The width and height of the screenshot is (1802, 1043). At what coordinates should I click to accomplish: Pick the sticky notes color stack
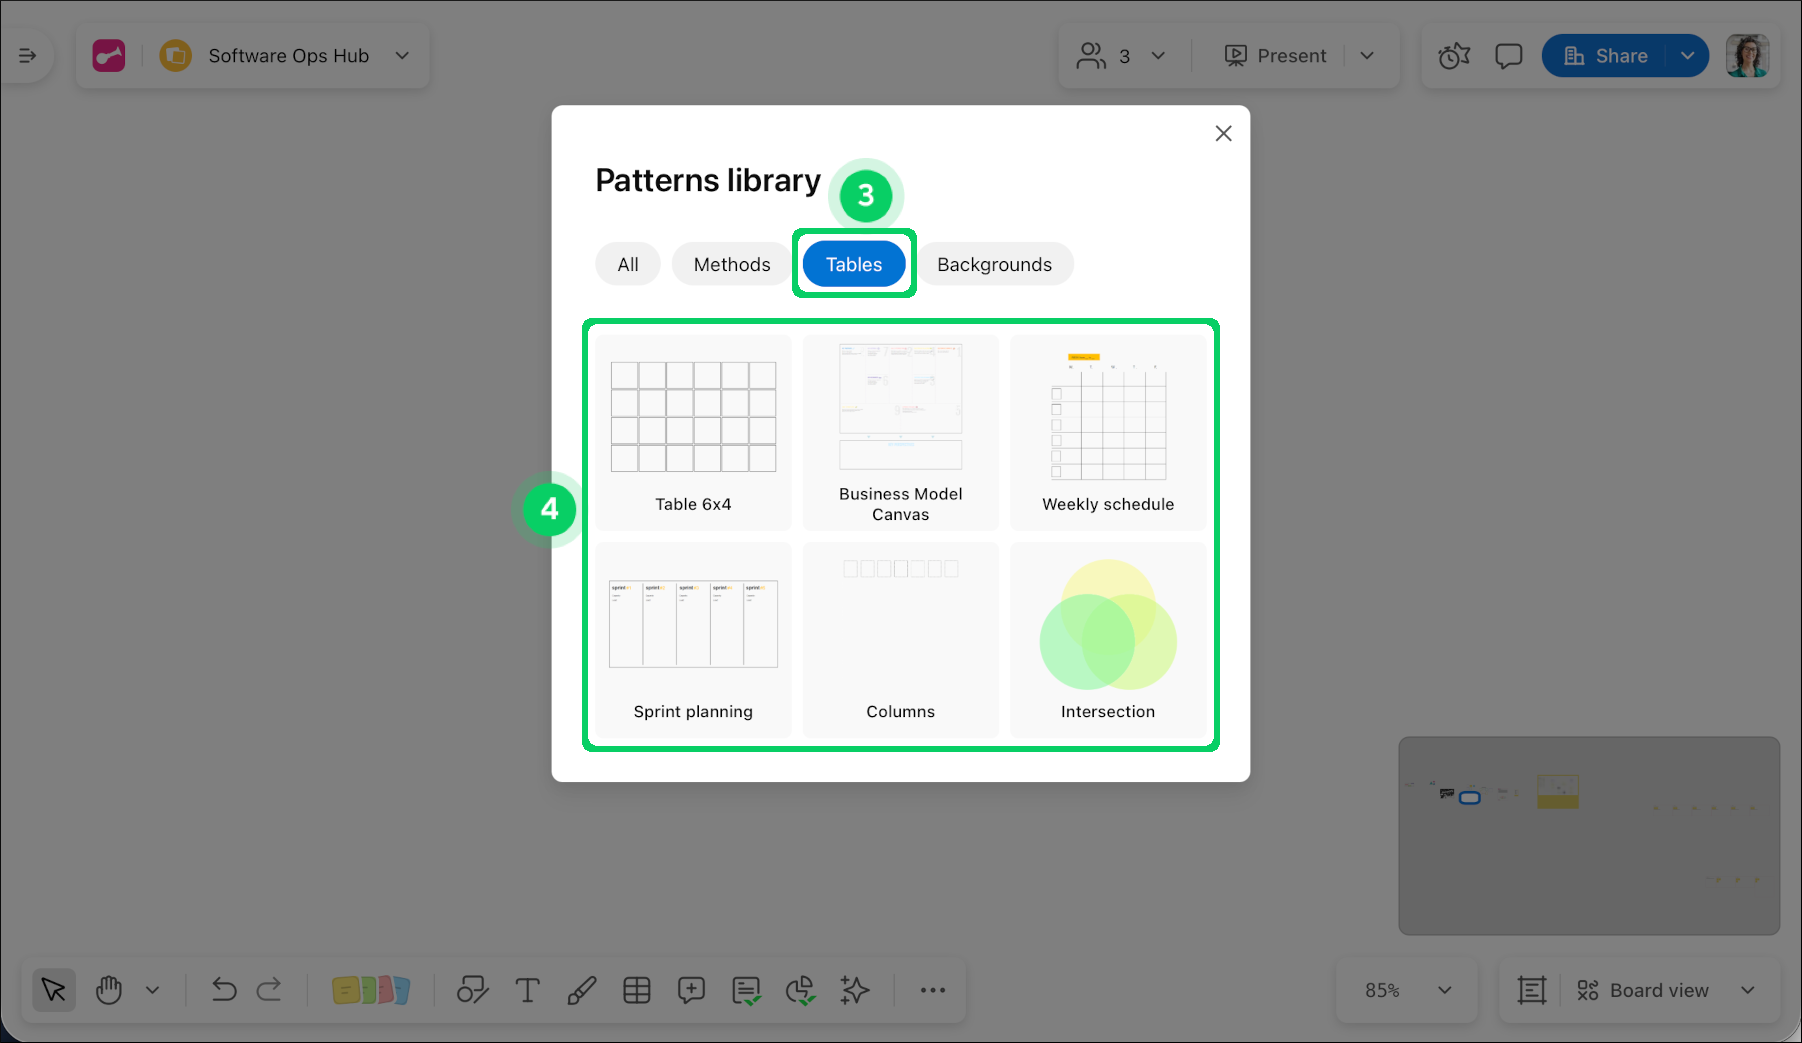point(371,990)
